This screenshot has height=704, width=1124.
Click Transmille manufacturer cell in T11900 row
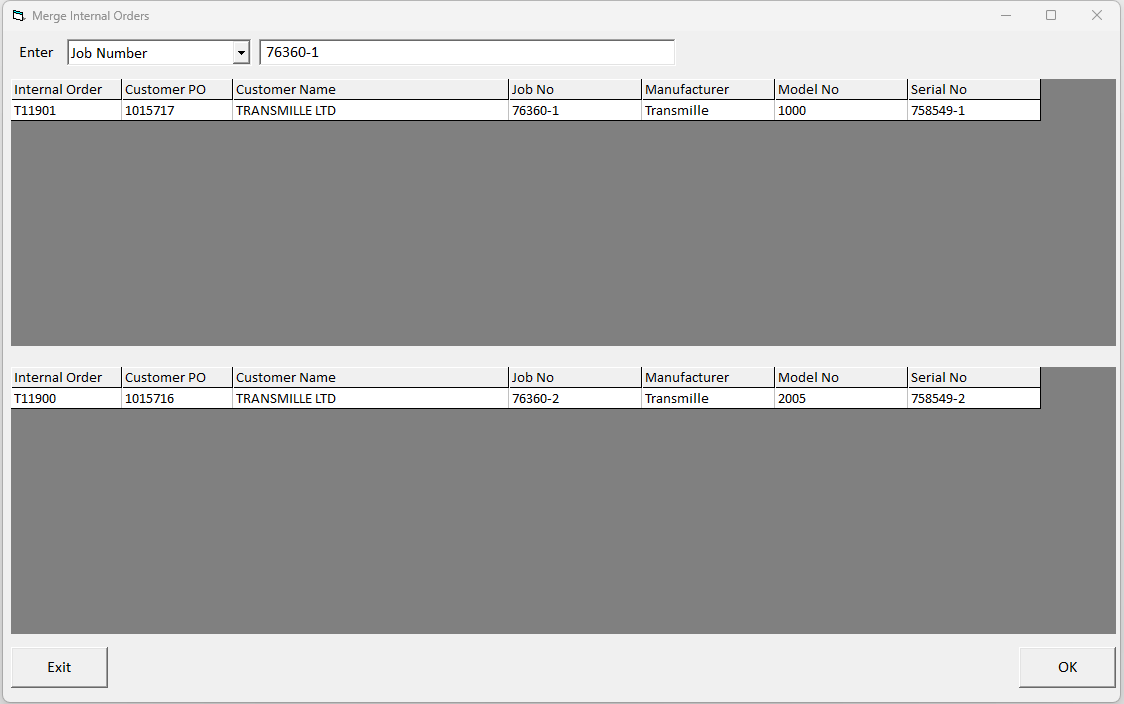[708, 399]
